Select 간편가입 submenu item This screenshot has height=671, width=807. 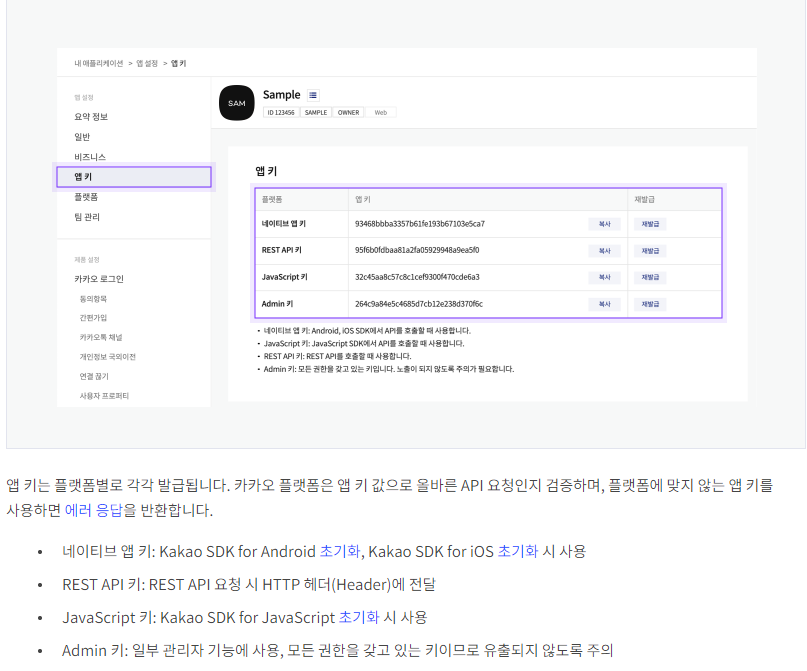(93, 318)
